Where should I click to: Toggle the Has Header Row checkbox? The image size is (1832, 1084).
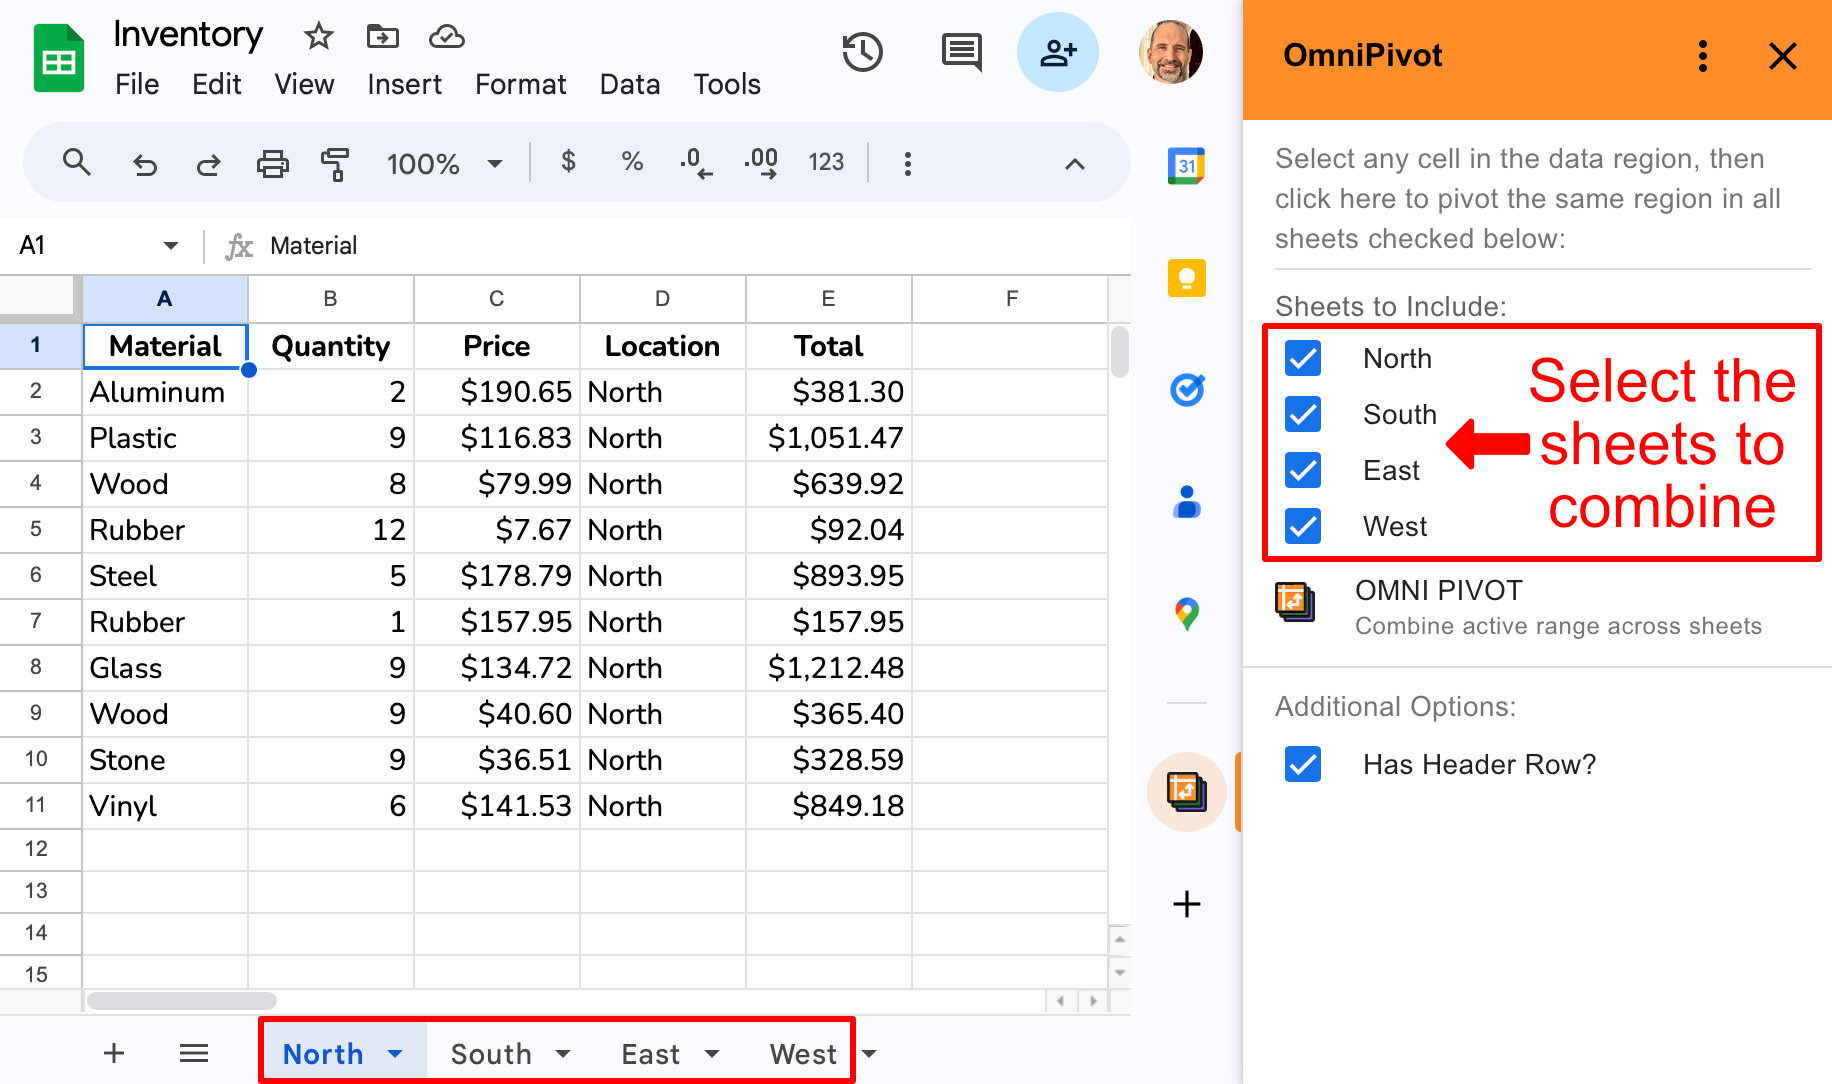point(1303,764)
